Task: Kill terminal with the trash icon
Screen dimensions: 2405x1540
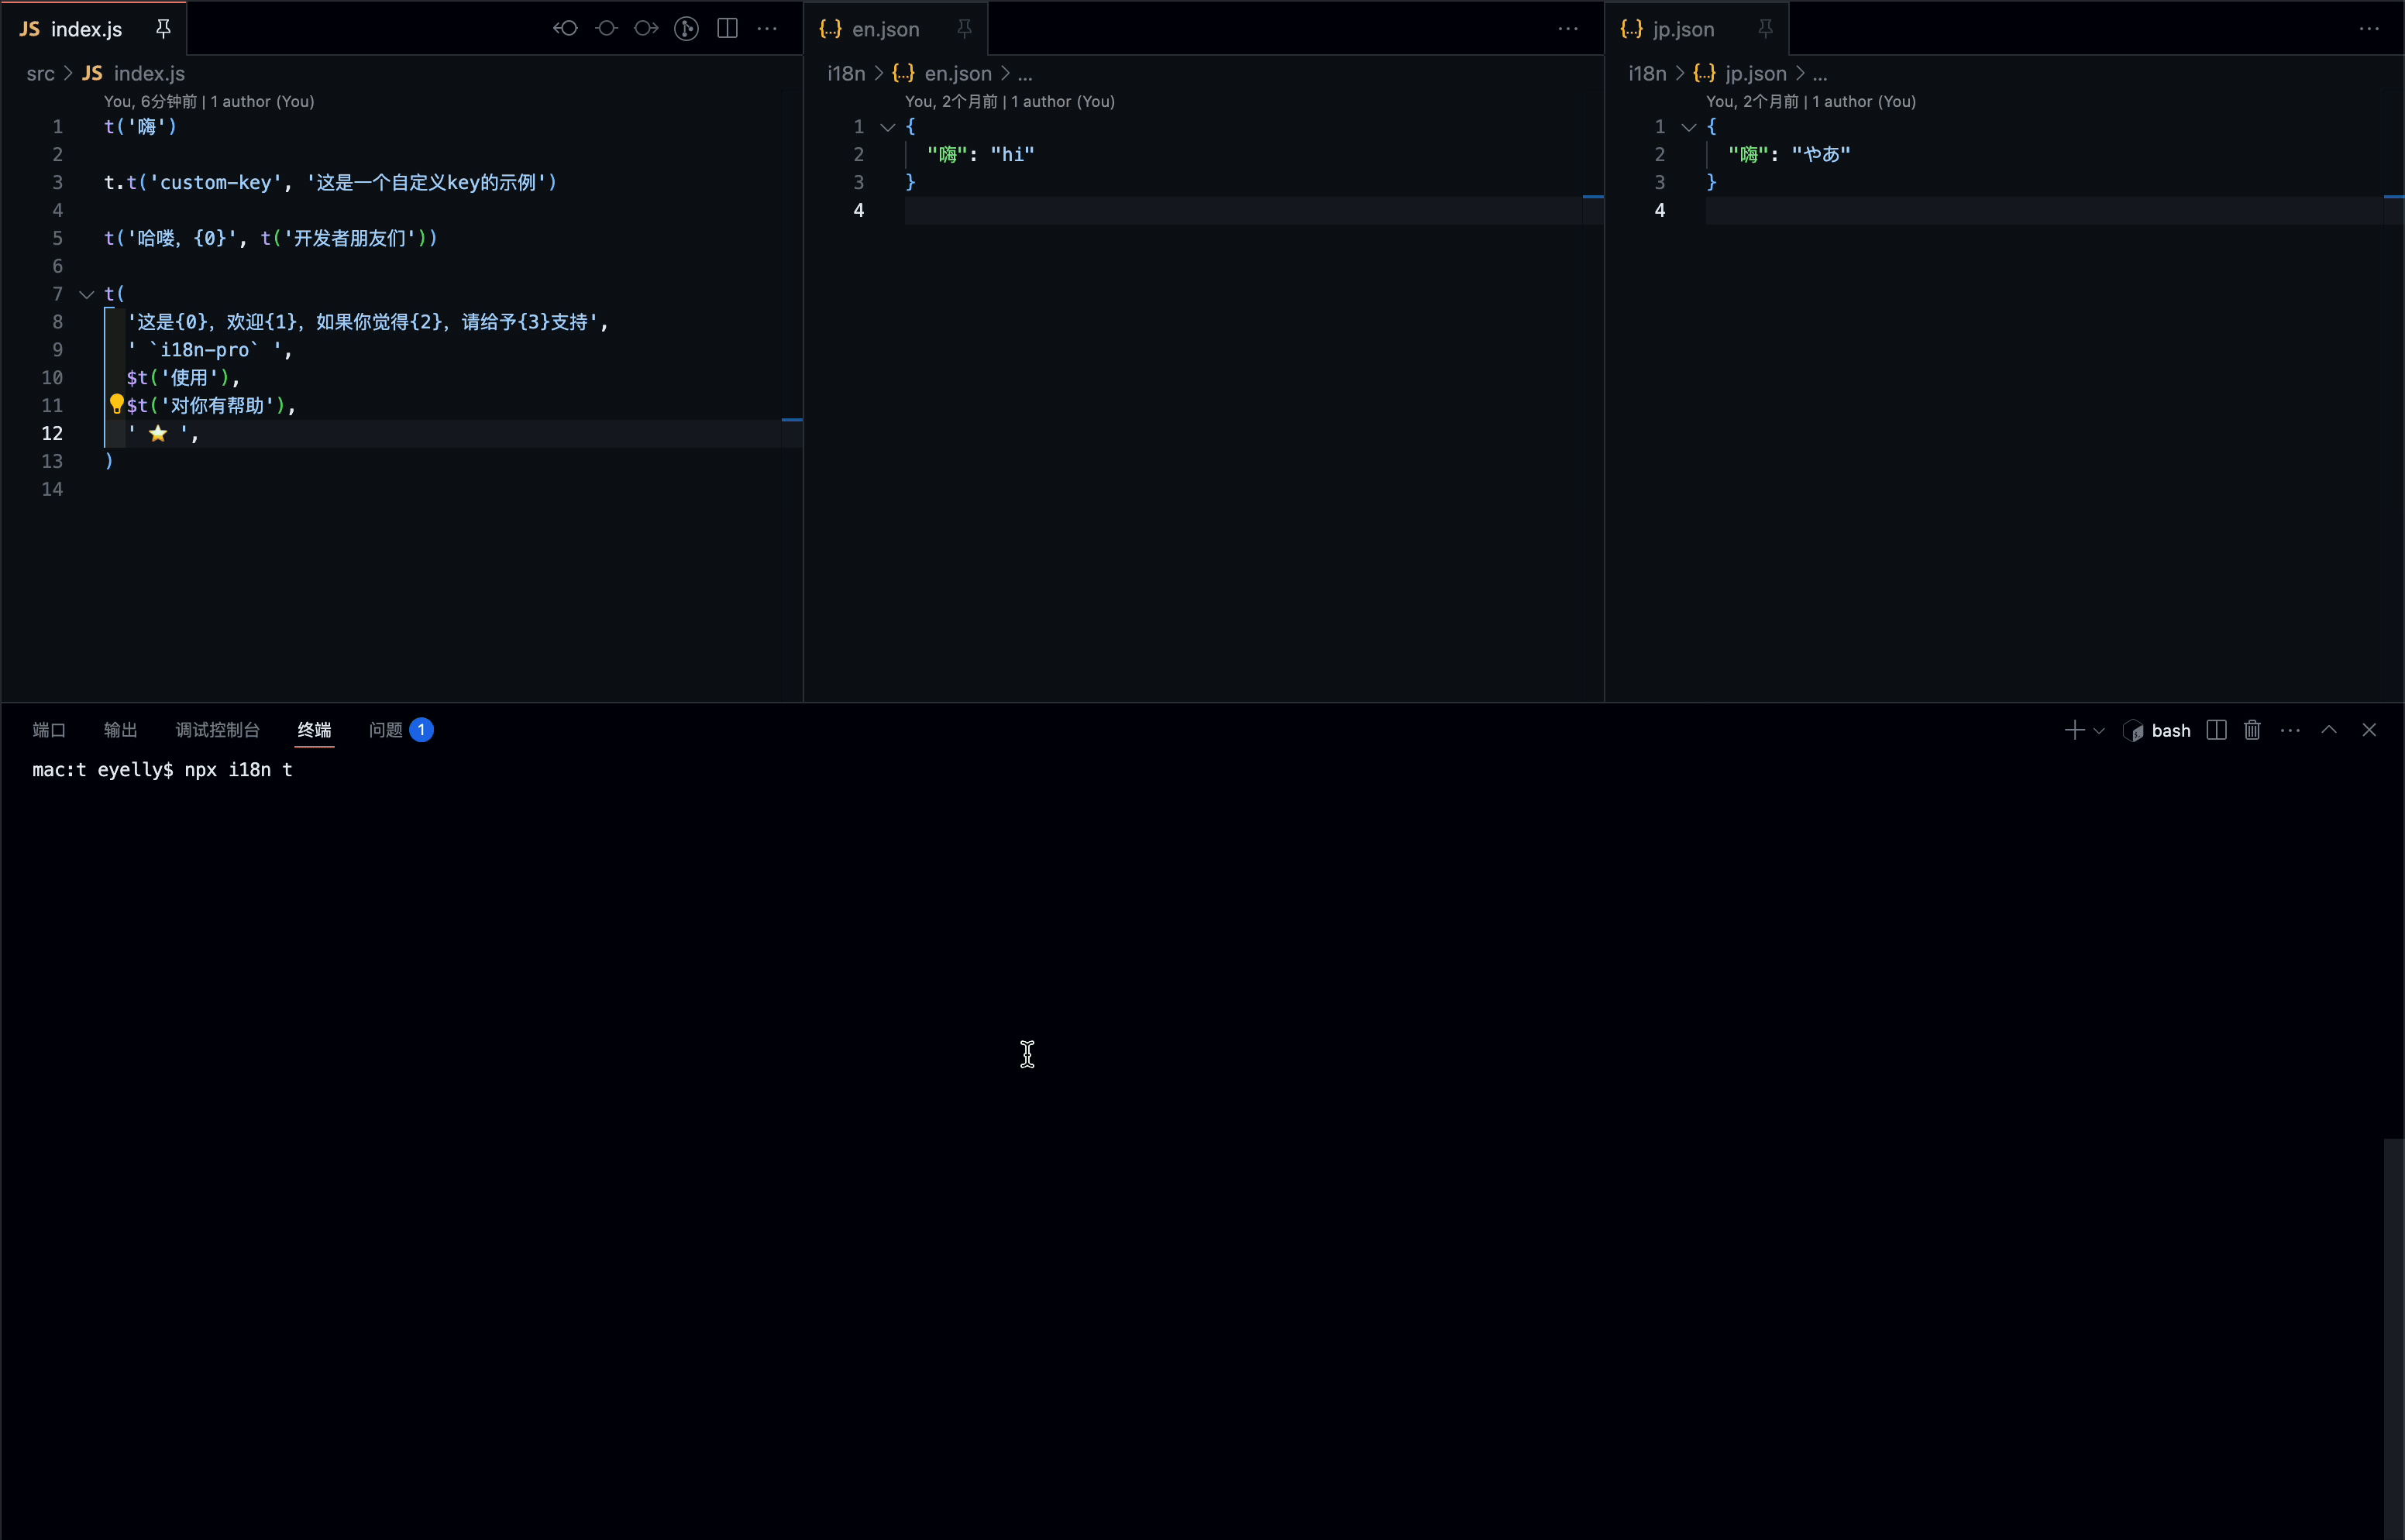Action: [2252, 731]
